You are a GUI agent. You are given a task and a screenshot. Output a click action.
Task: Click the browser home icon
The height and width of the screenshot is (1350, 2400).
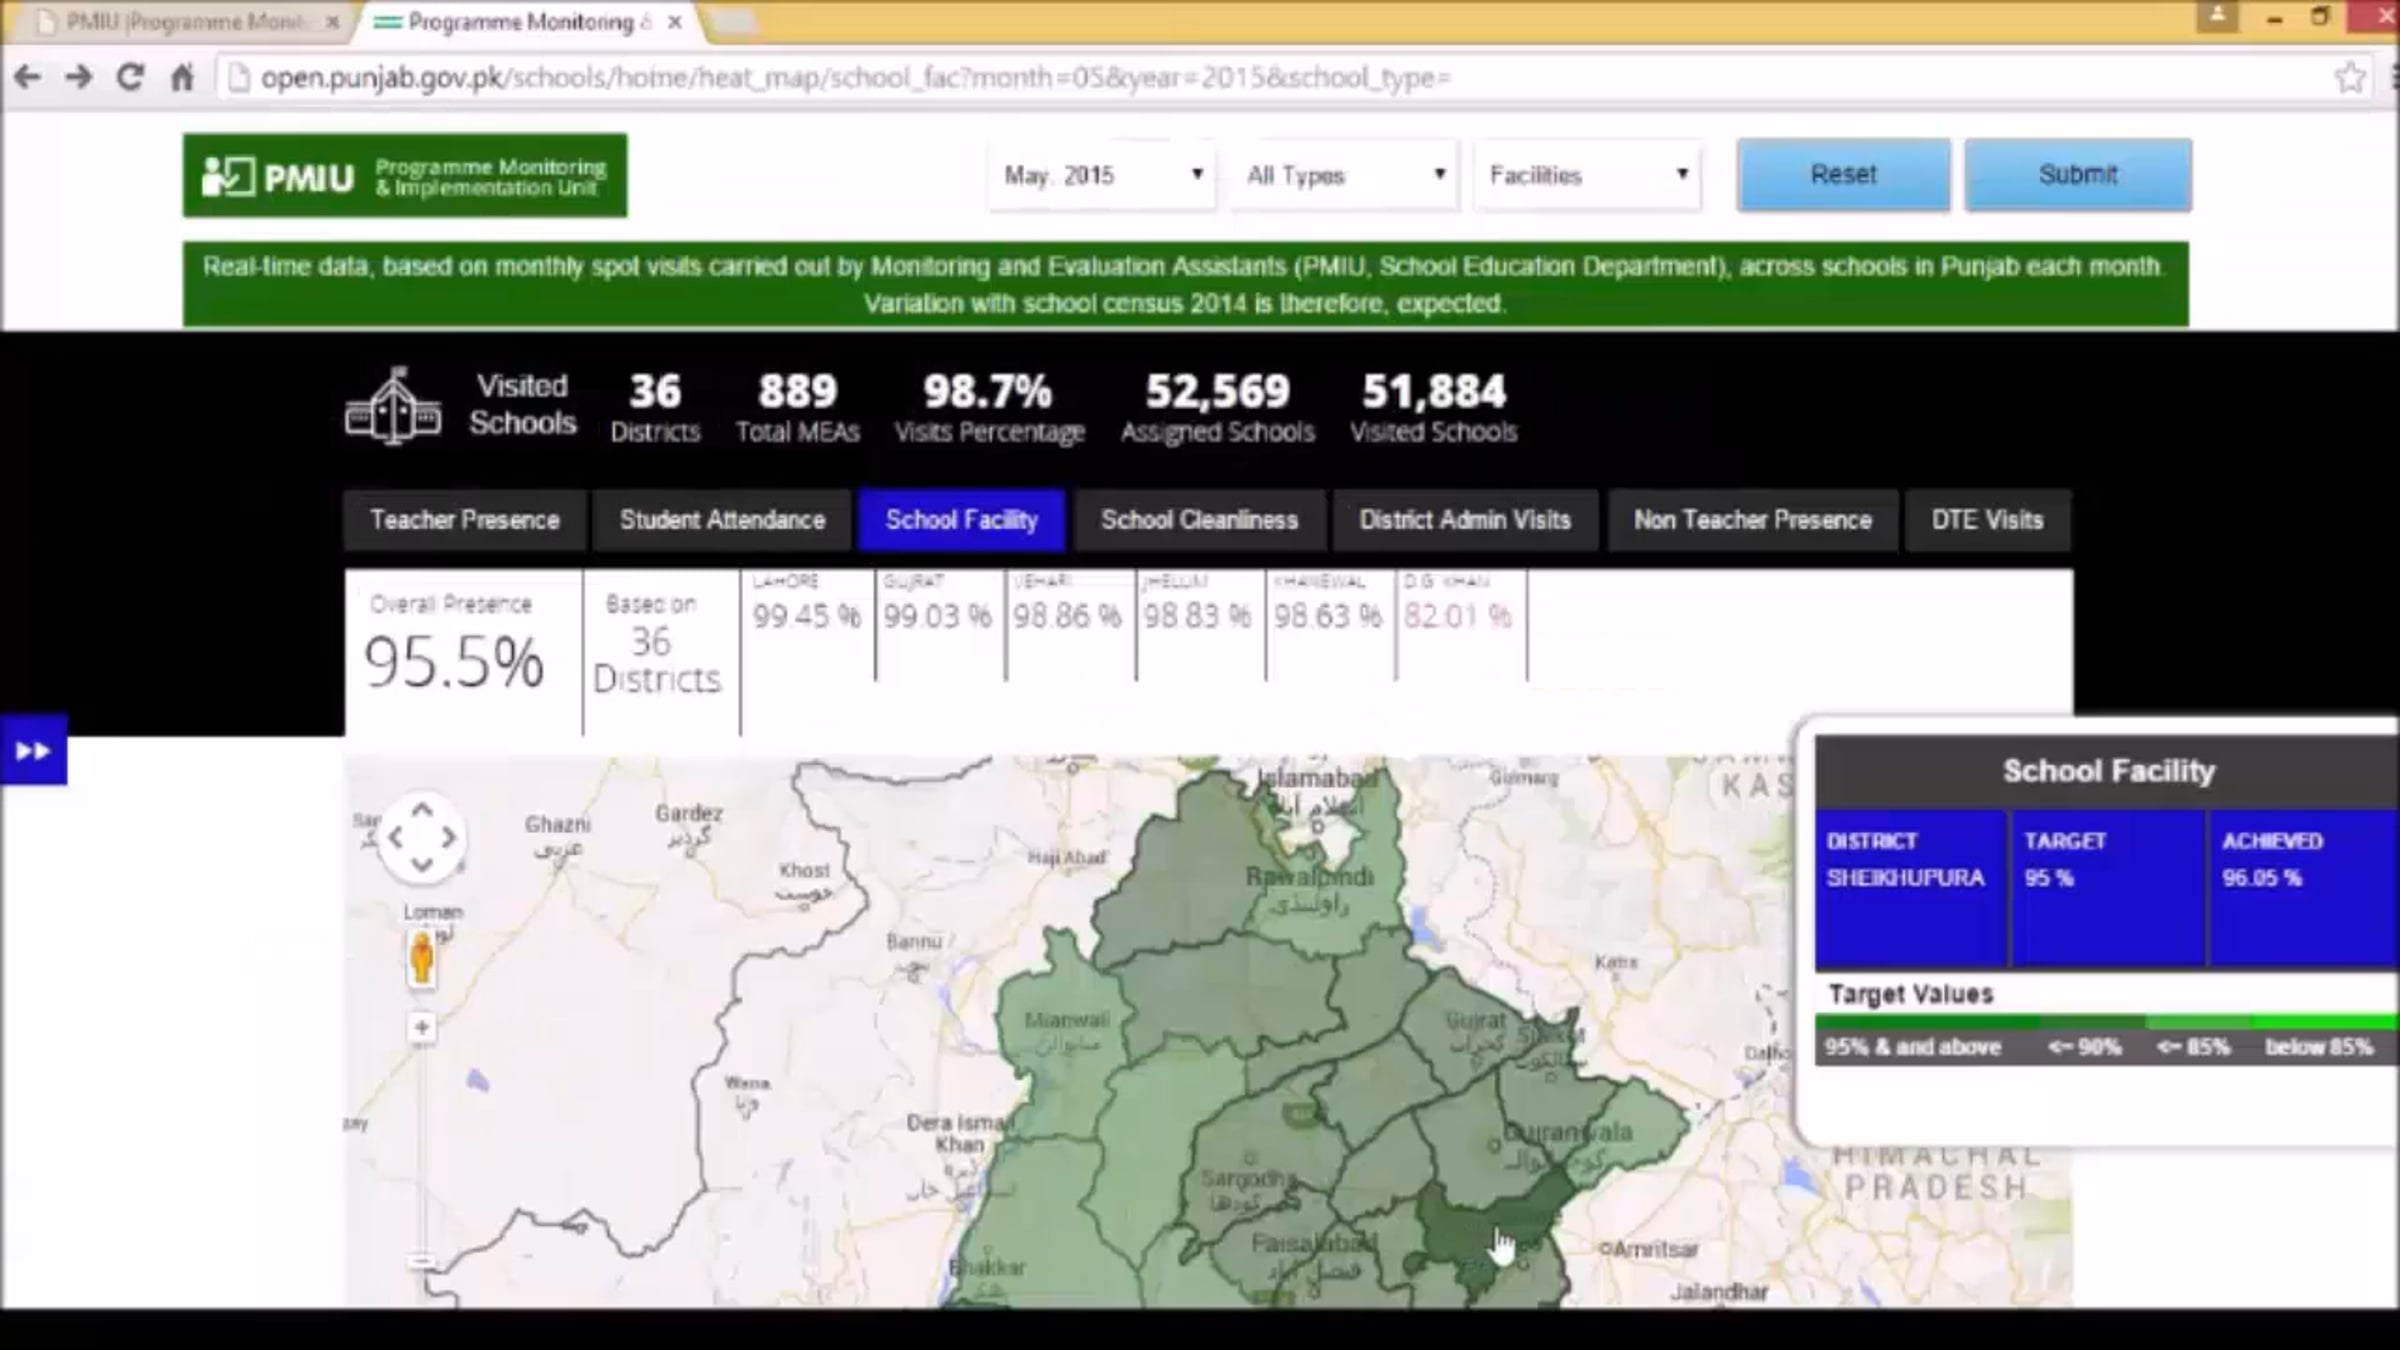coord(182,77)
